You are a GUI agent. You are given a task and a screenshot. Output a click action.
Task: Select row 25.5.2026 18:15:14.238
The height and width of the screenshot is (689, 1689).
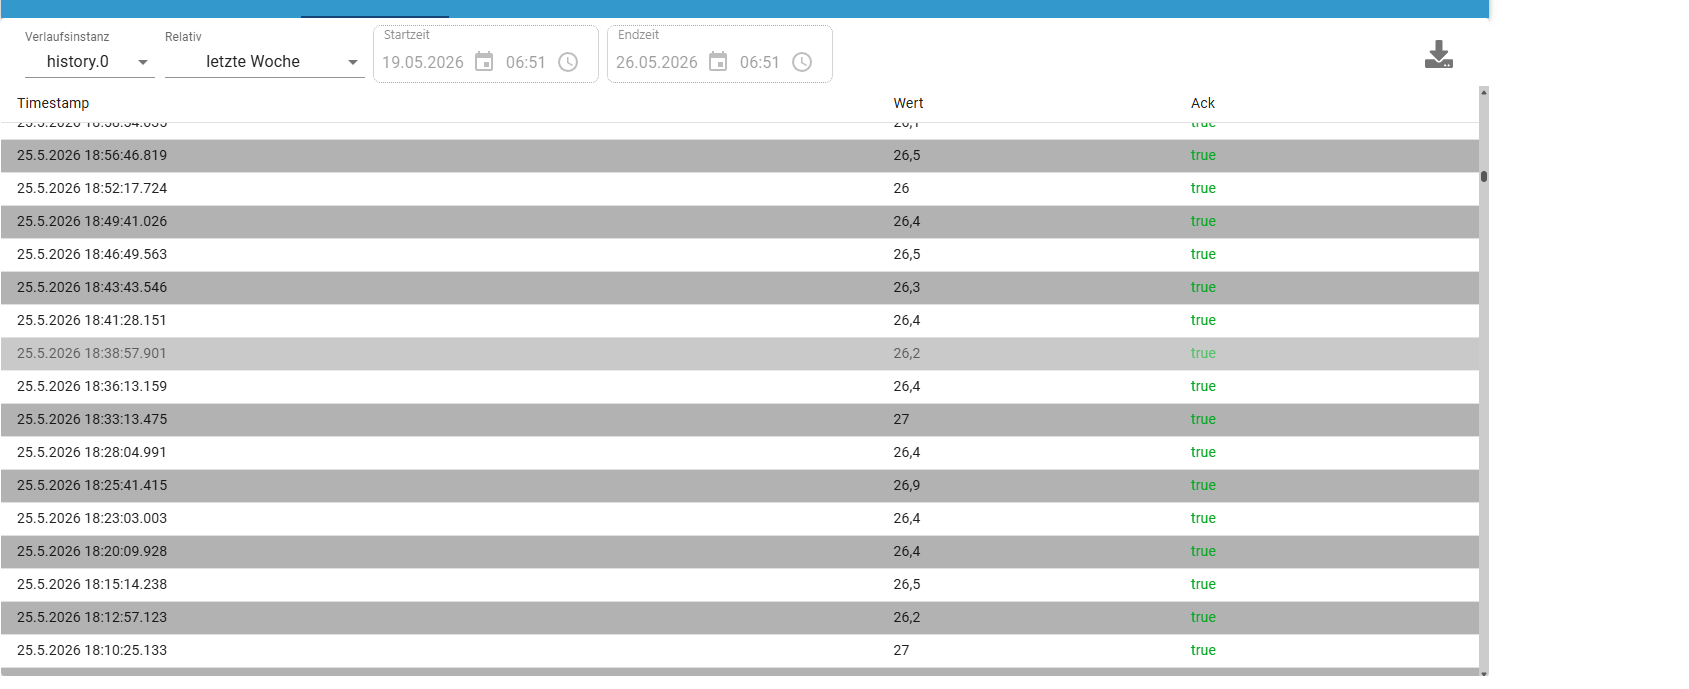coord(740,584)
